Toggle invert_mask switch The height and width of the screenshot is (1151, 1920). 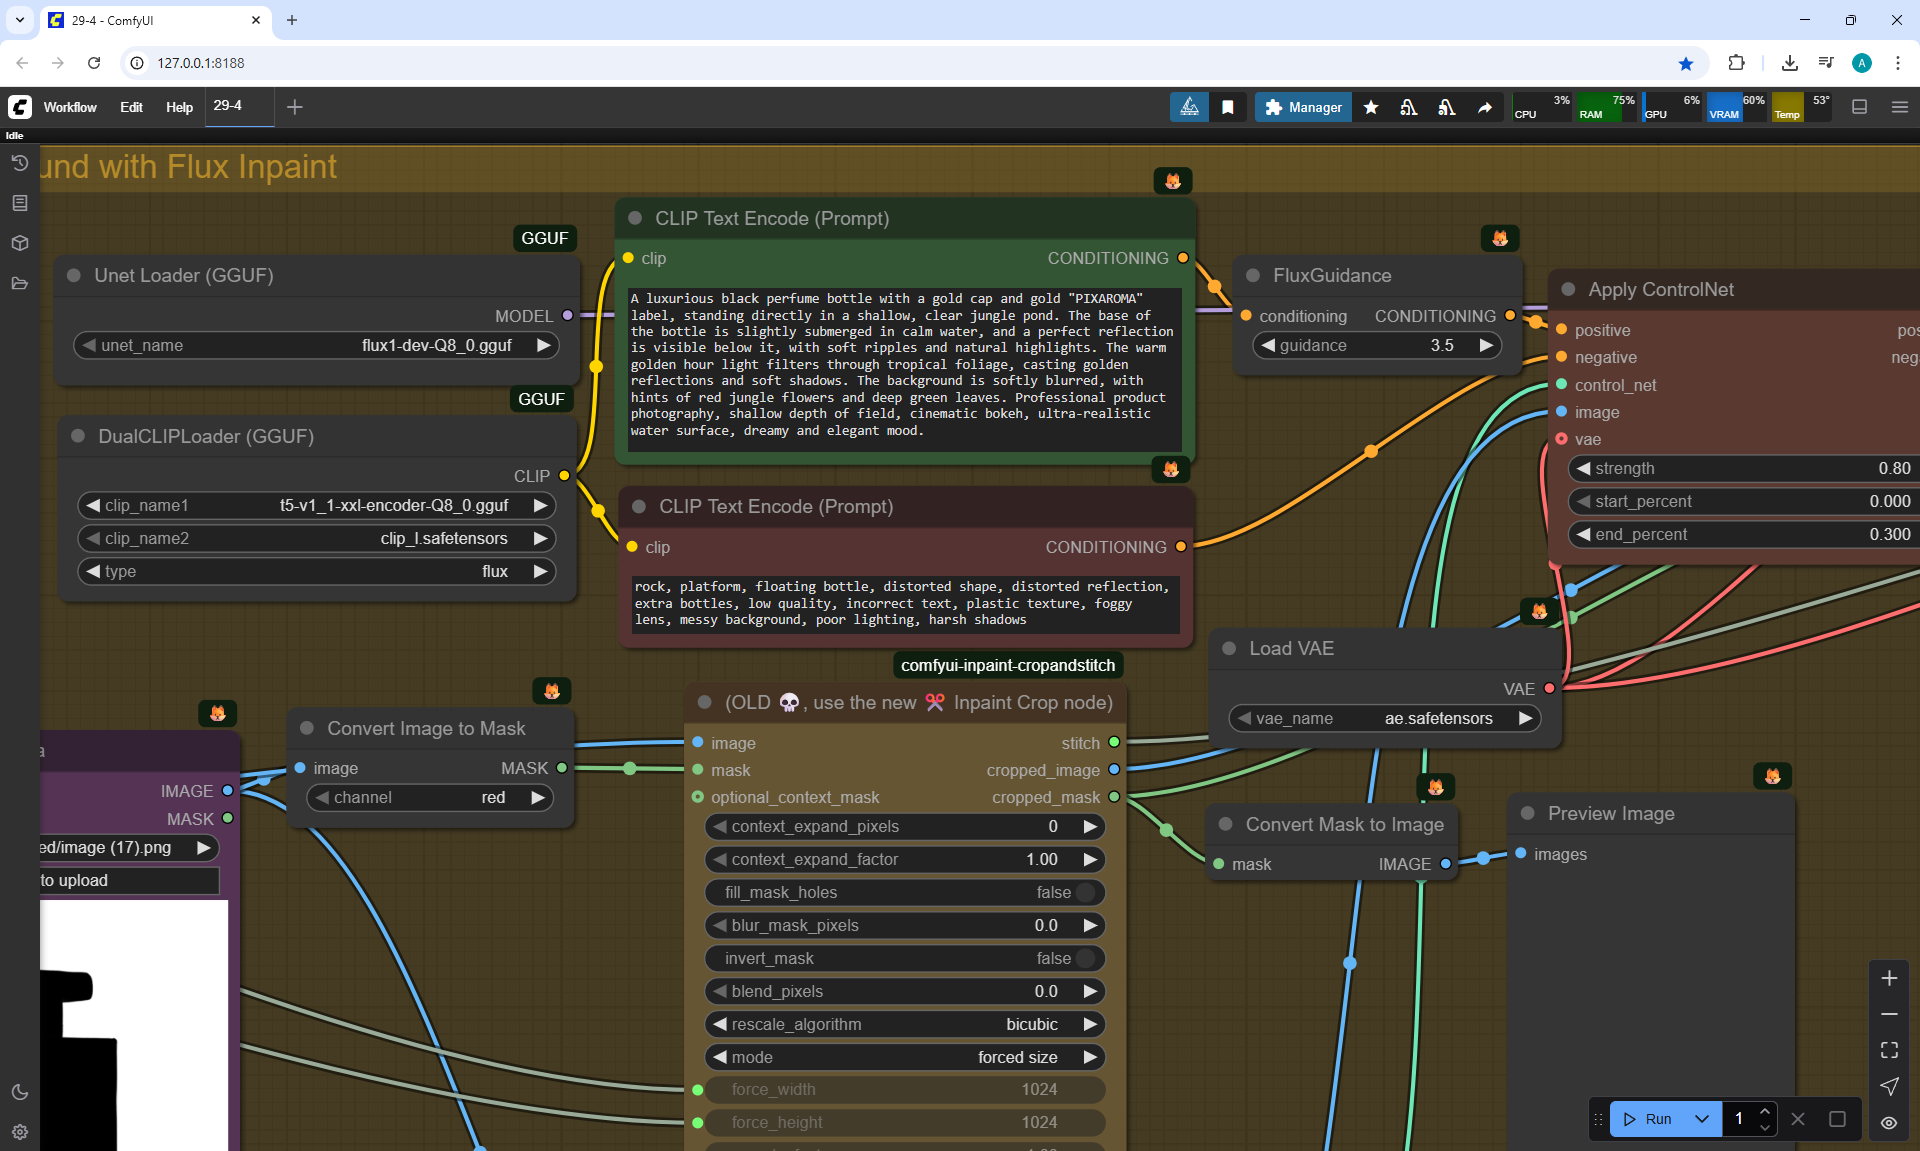[x=1084, y=958]
